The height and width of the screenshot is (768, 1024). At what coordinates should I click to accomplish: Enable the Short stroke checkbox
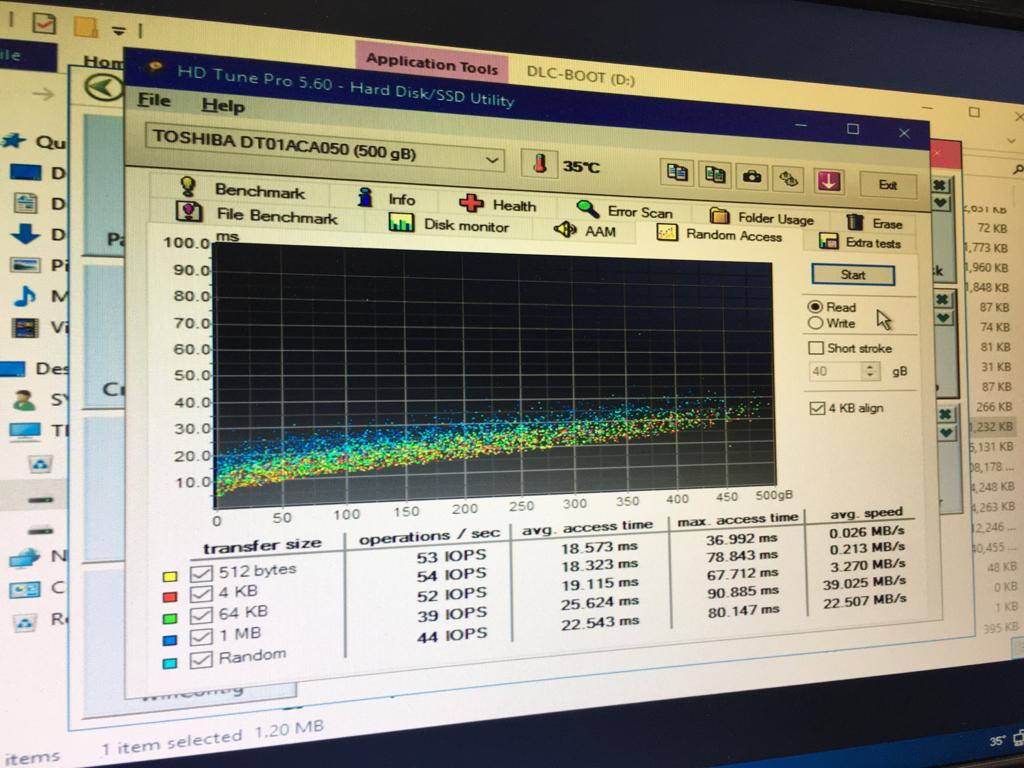pyautogui.click(x=816, y=347)
